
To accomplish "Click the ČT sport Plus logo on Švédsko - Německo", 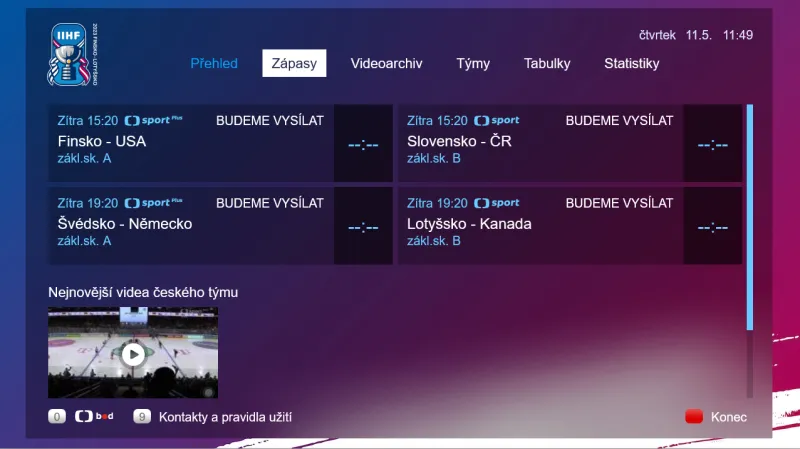I will click(x=153, y=203).
